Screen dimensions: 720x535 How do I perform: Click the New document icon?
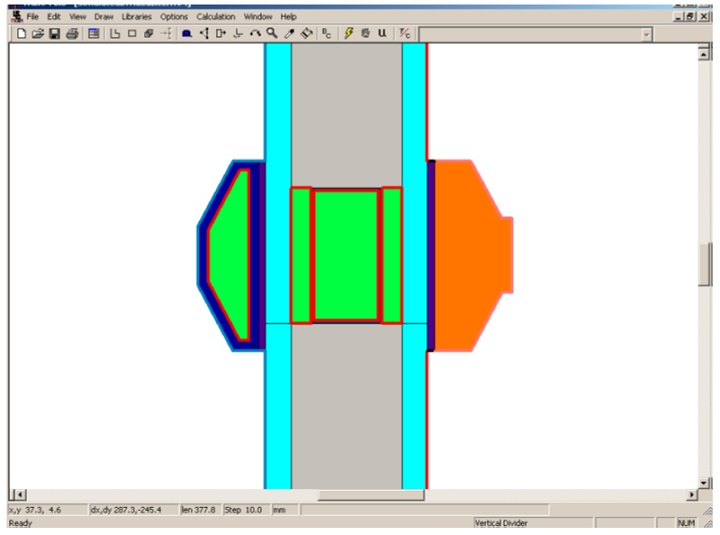[22, 34]
